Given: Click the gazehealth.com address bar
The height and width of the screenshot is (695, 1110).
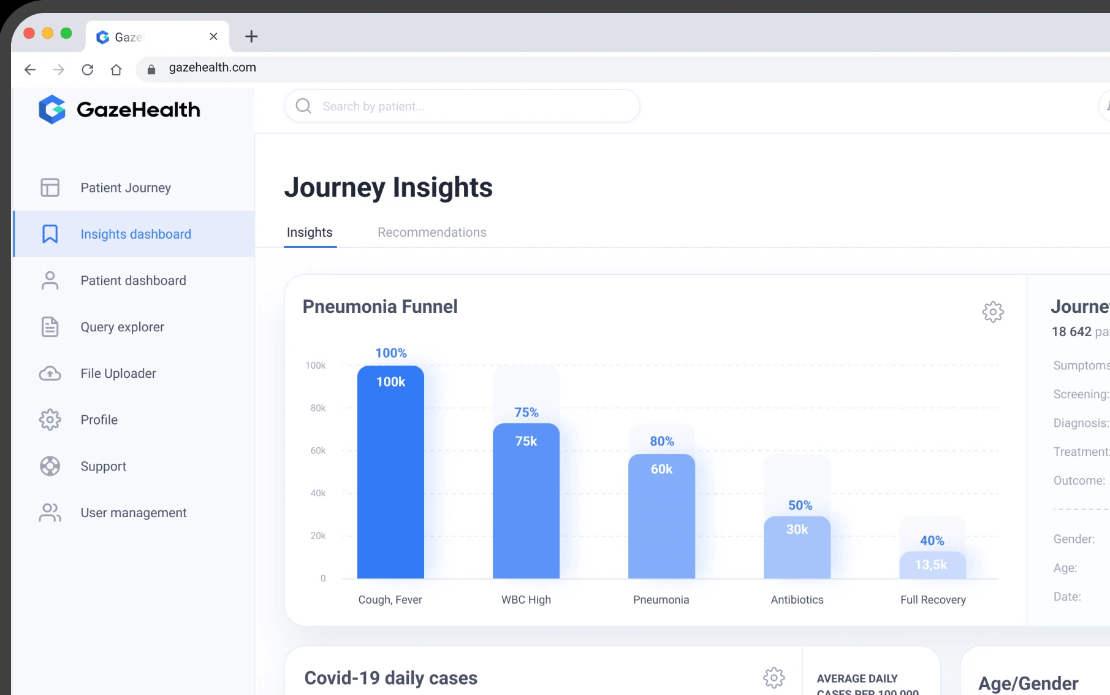Looking at the screenshot, I should tap(623, 68).
